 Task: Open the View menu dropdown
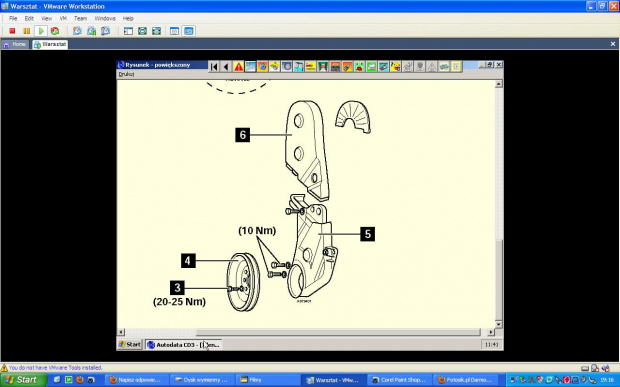46,18
